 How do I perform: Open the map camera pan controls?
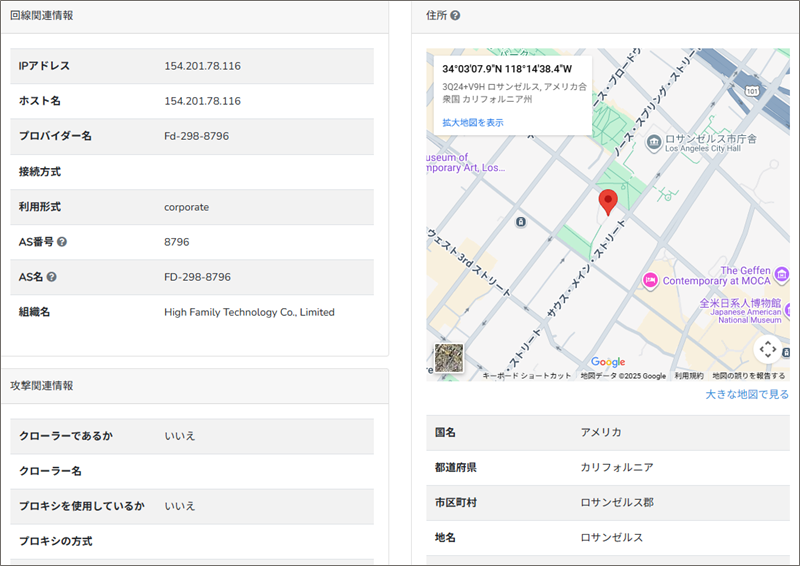pos(767,349)
